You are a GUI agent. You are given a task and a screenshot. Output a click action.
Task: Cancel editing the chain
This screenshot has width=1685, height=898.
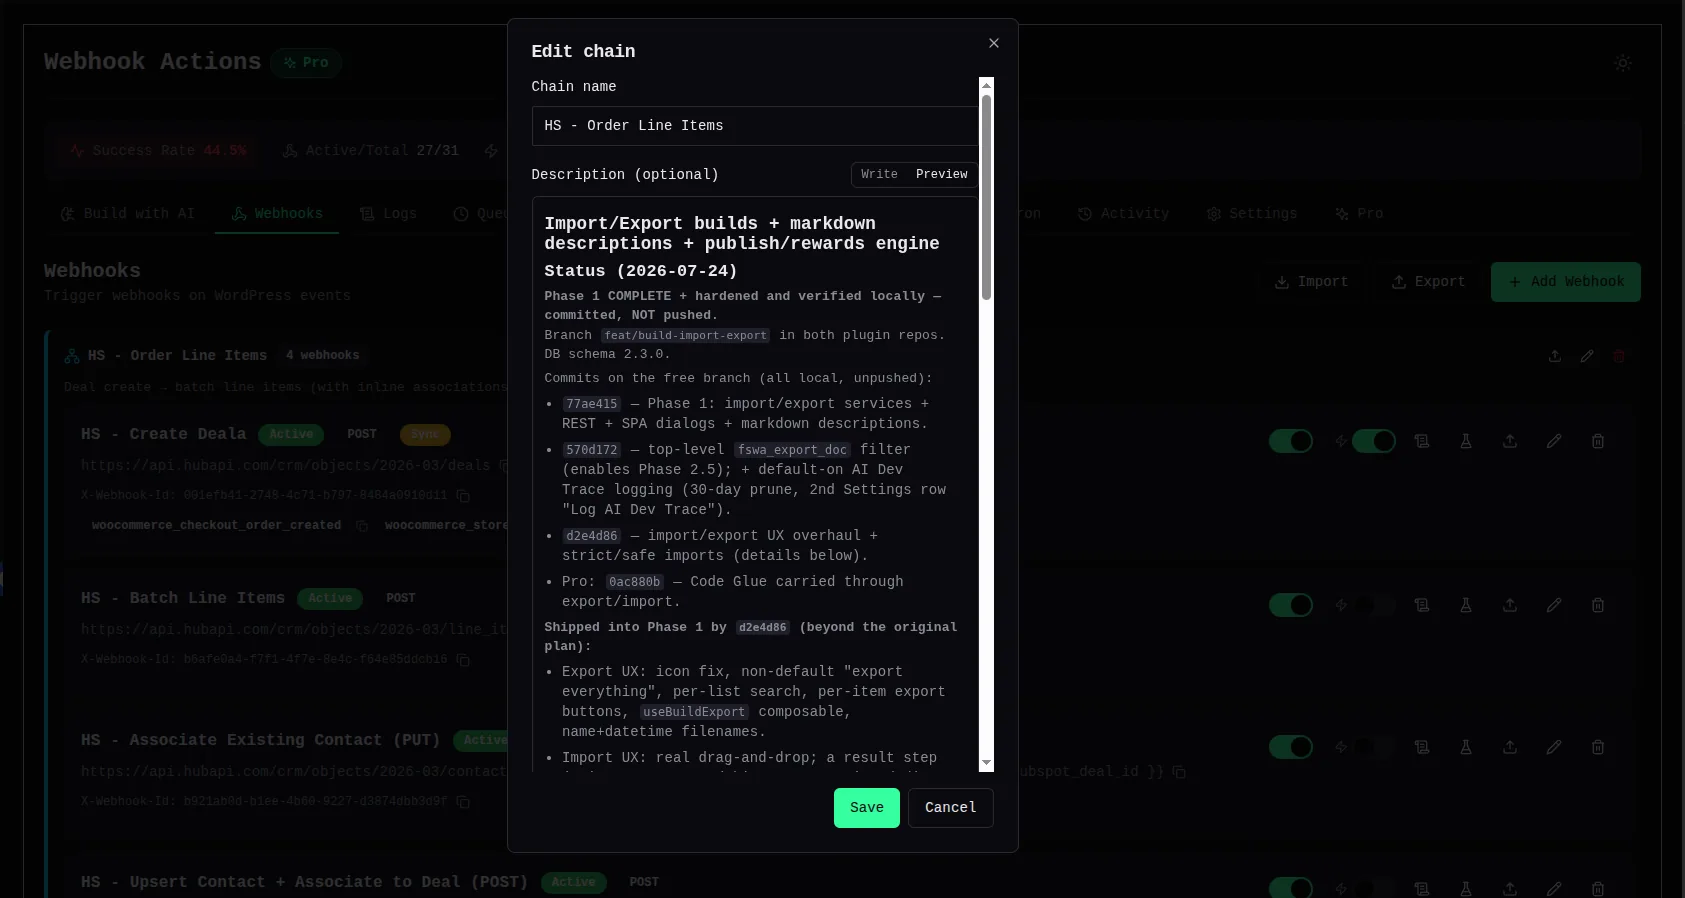[950, 808]
